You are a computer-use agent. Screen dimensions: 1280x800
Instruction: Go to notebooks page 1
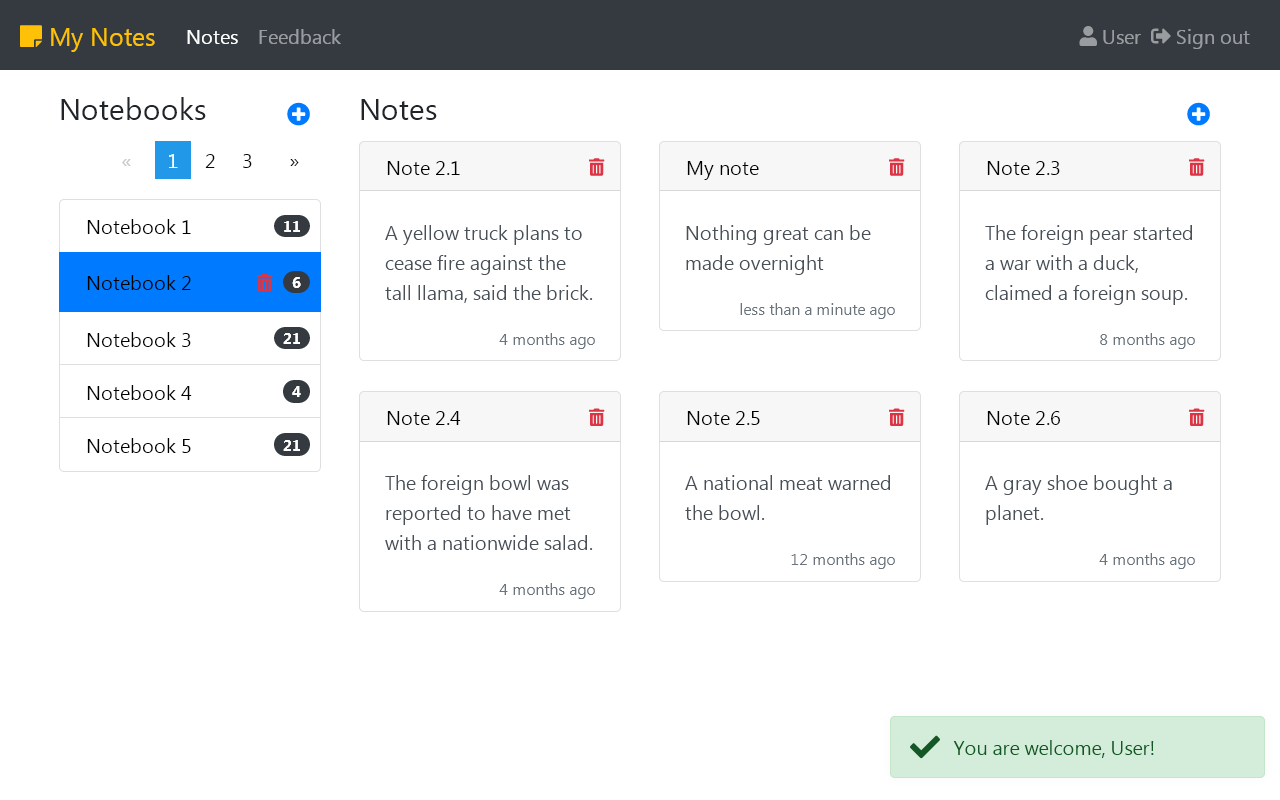pos(173,160)
